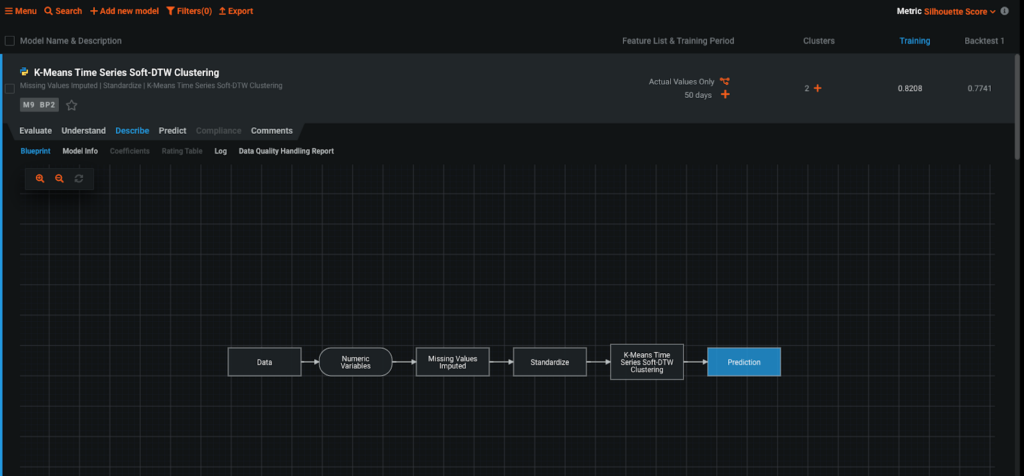Export the leaderboard
This screenshot has width=1024, height=476.
[x=236, y=11]
